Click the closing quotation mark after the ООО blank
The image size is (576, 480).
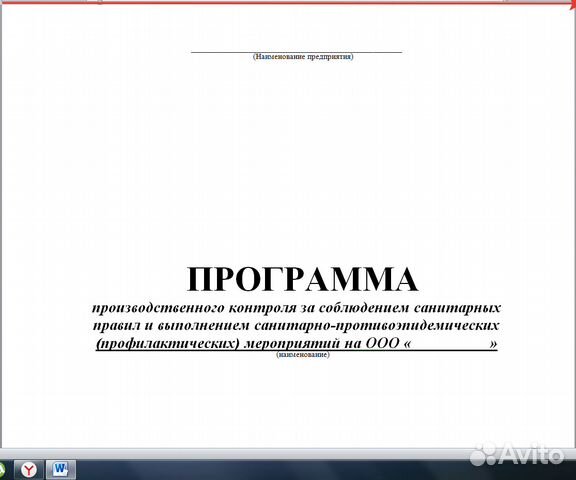coord(493,344)
